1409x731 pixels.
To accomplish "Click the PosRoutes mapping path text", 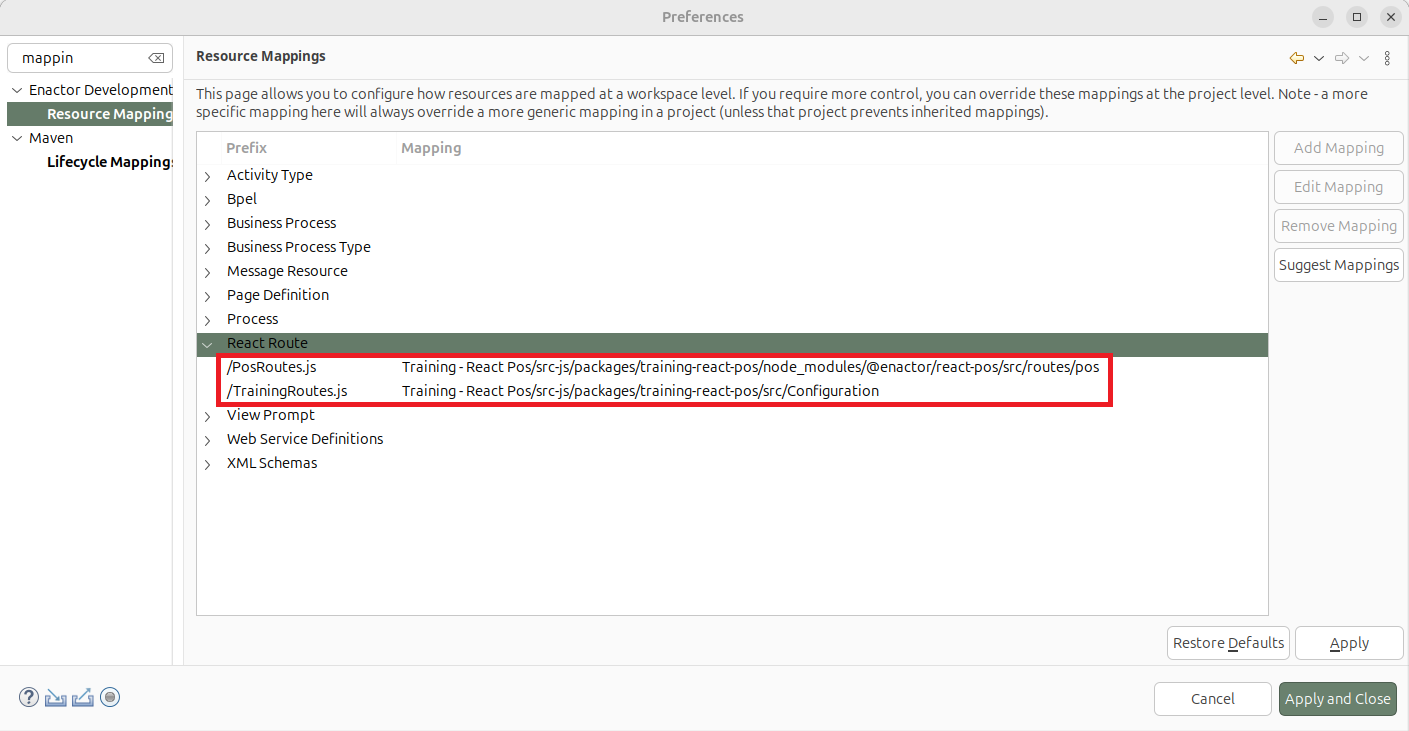I will click(x=750, y=367).
